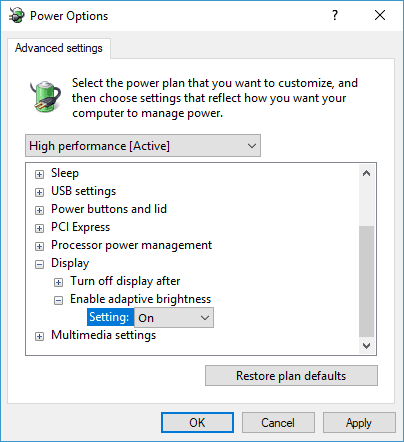Select the Advanced settings tab

(59, 48)
